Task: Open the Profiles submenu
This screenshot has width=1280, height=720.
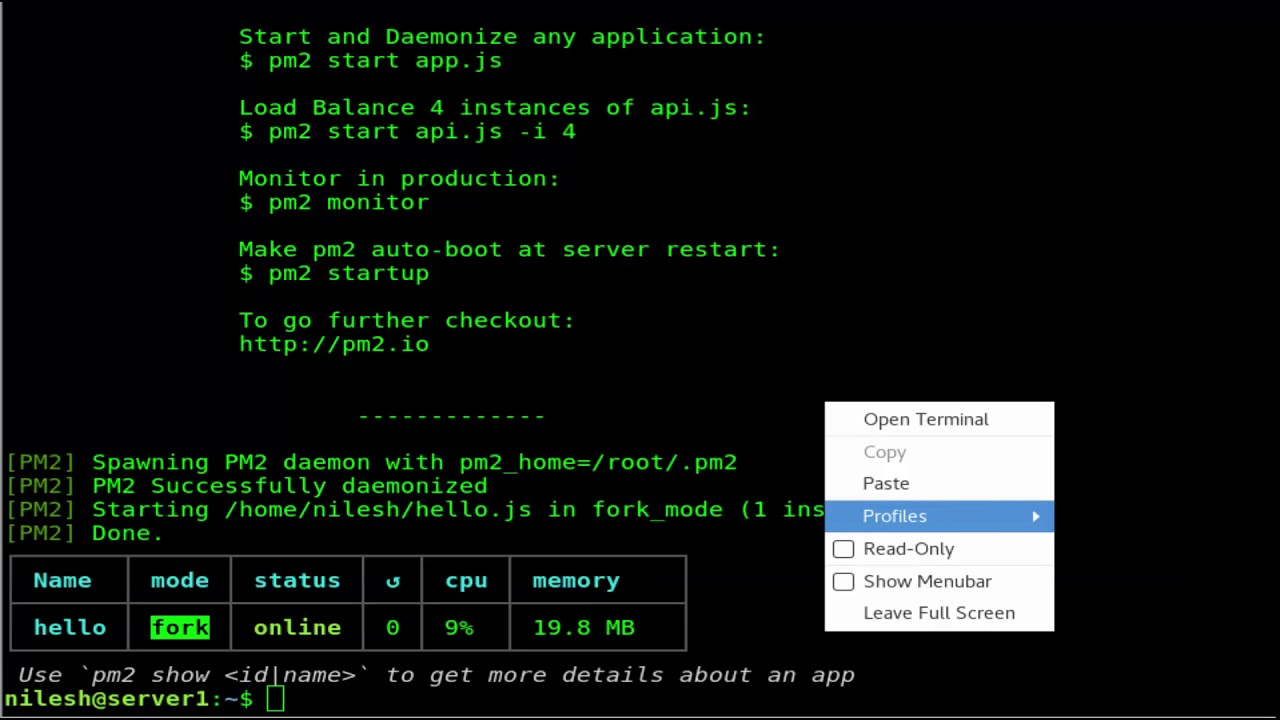Action: pyautogui.click(x=939, y=516)
